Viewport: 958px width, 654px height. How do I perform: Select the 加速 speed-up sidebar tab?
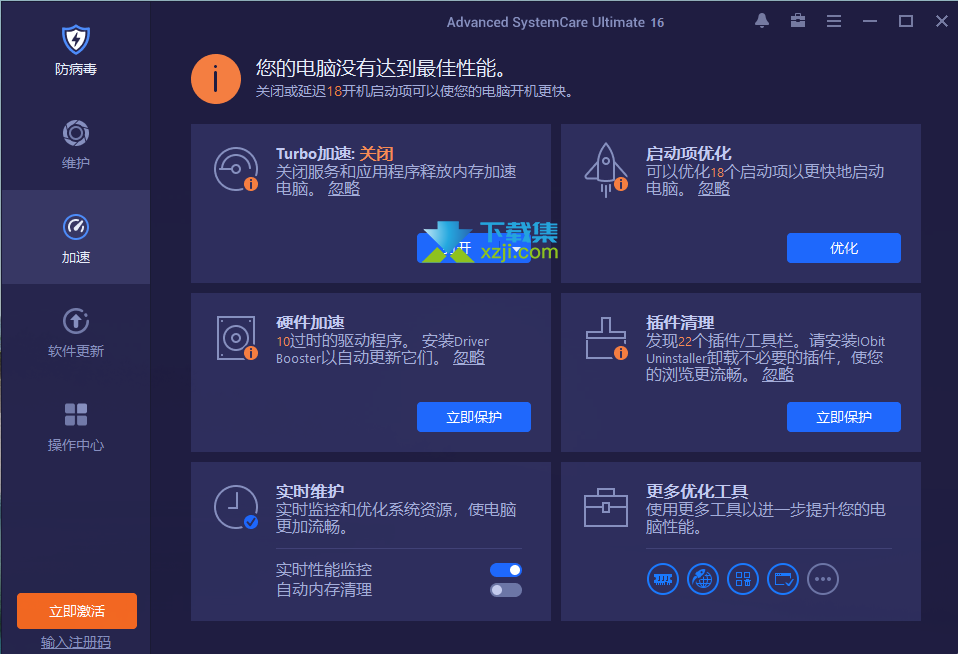(x=76, y=237)
